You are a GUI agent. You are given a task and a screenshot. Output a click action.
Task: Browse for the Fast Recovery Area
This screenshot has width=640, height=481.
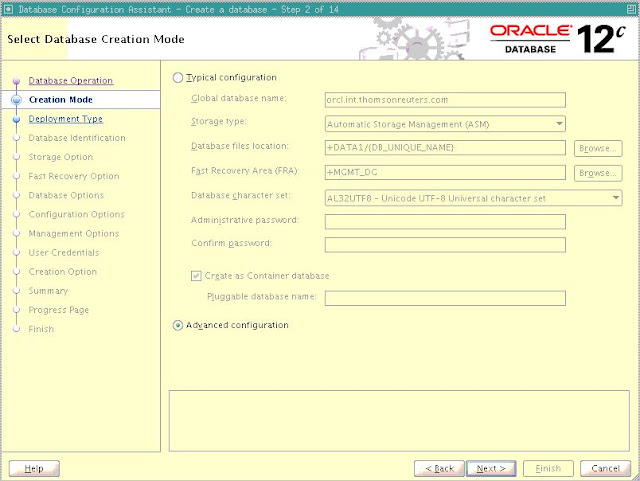pyautogui.click(x=598, y=173)
